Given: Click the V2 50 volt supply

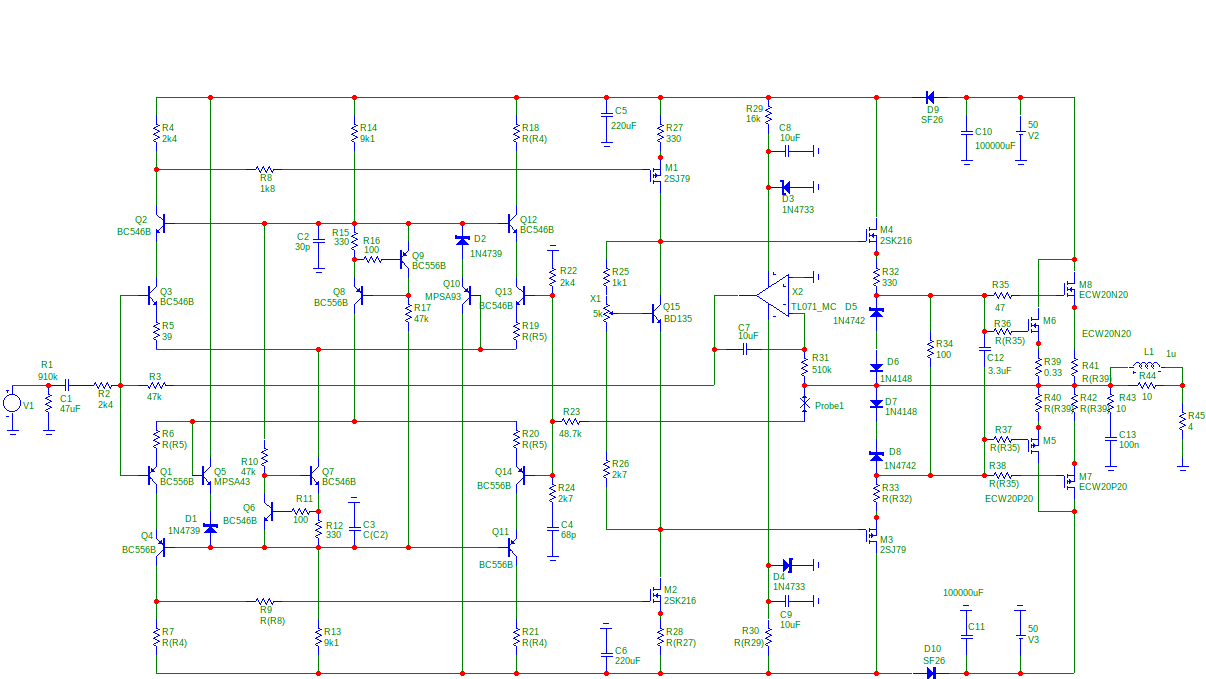Looking at the screenshot, I should (x=1019, y=130).
